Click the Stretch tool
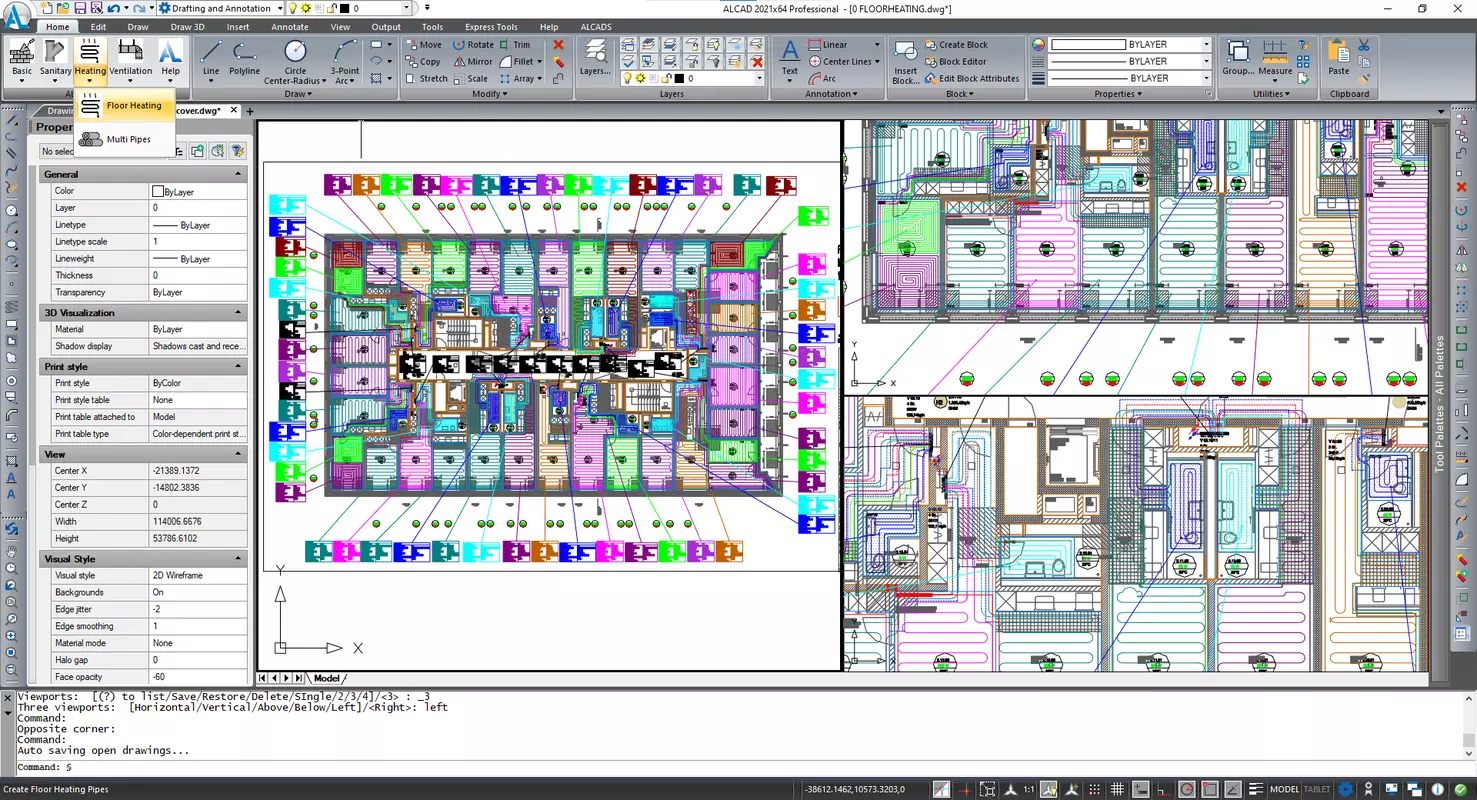The width and height of the screenshot is (1477, 800). [426, 78]
